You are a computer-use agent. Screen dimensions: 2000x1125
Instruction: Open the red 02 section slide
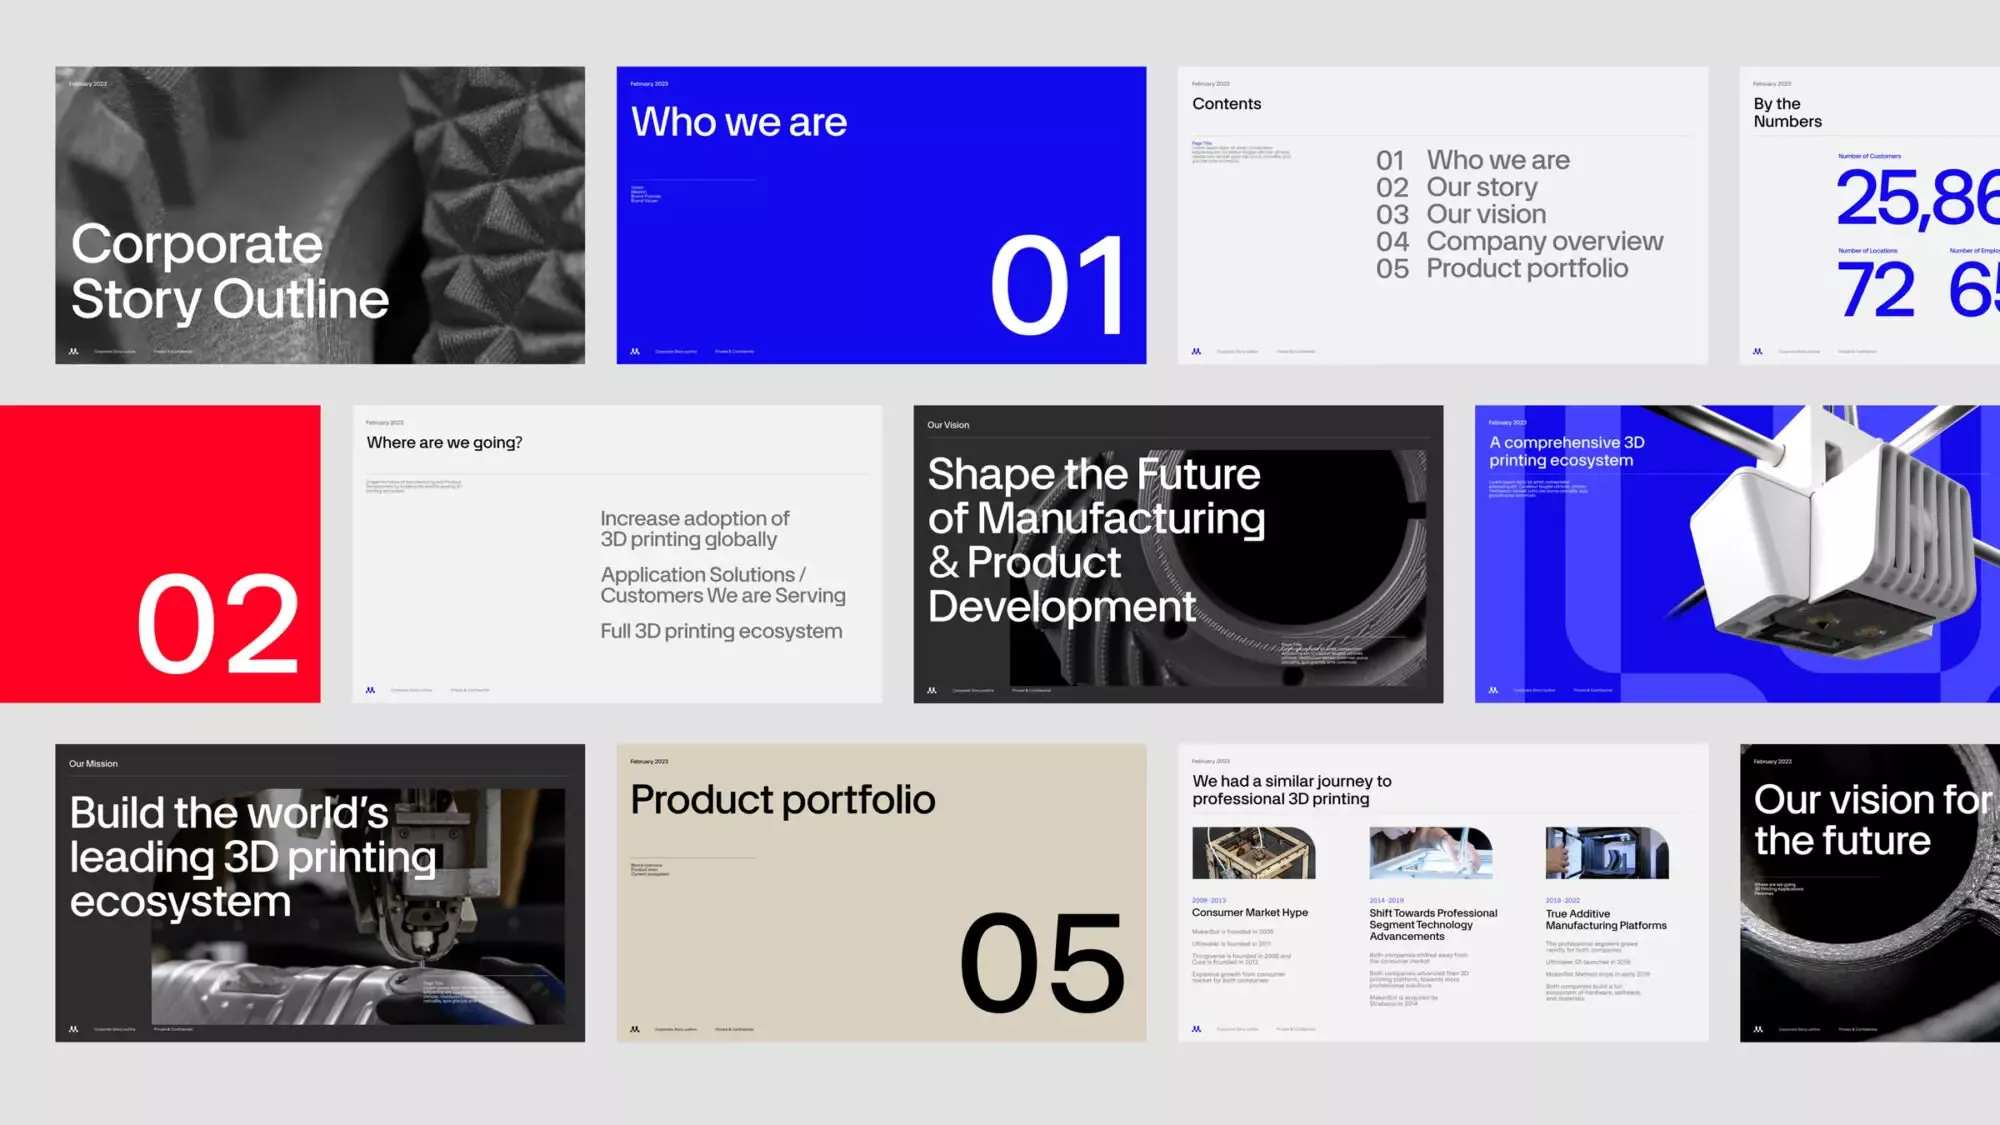pyautogui.click(x=160, y=553)
